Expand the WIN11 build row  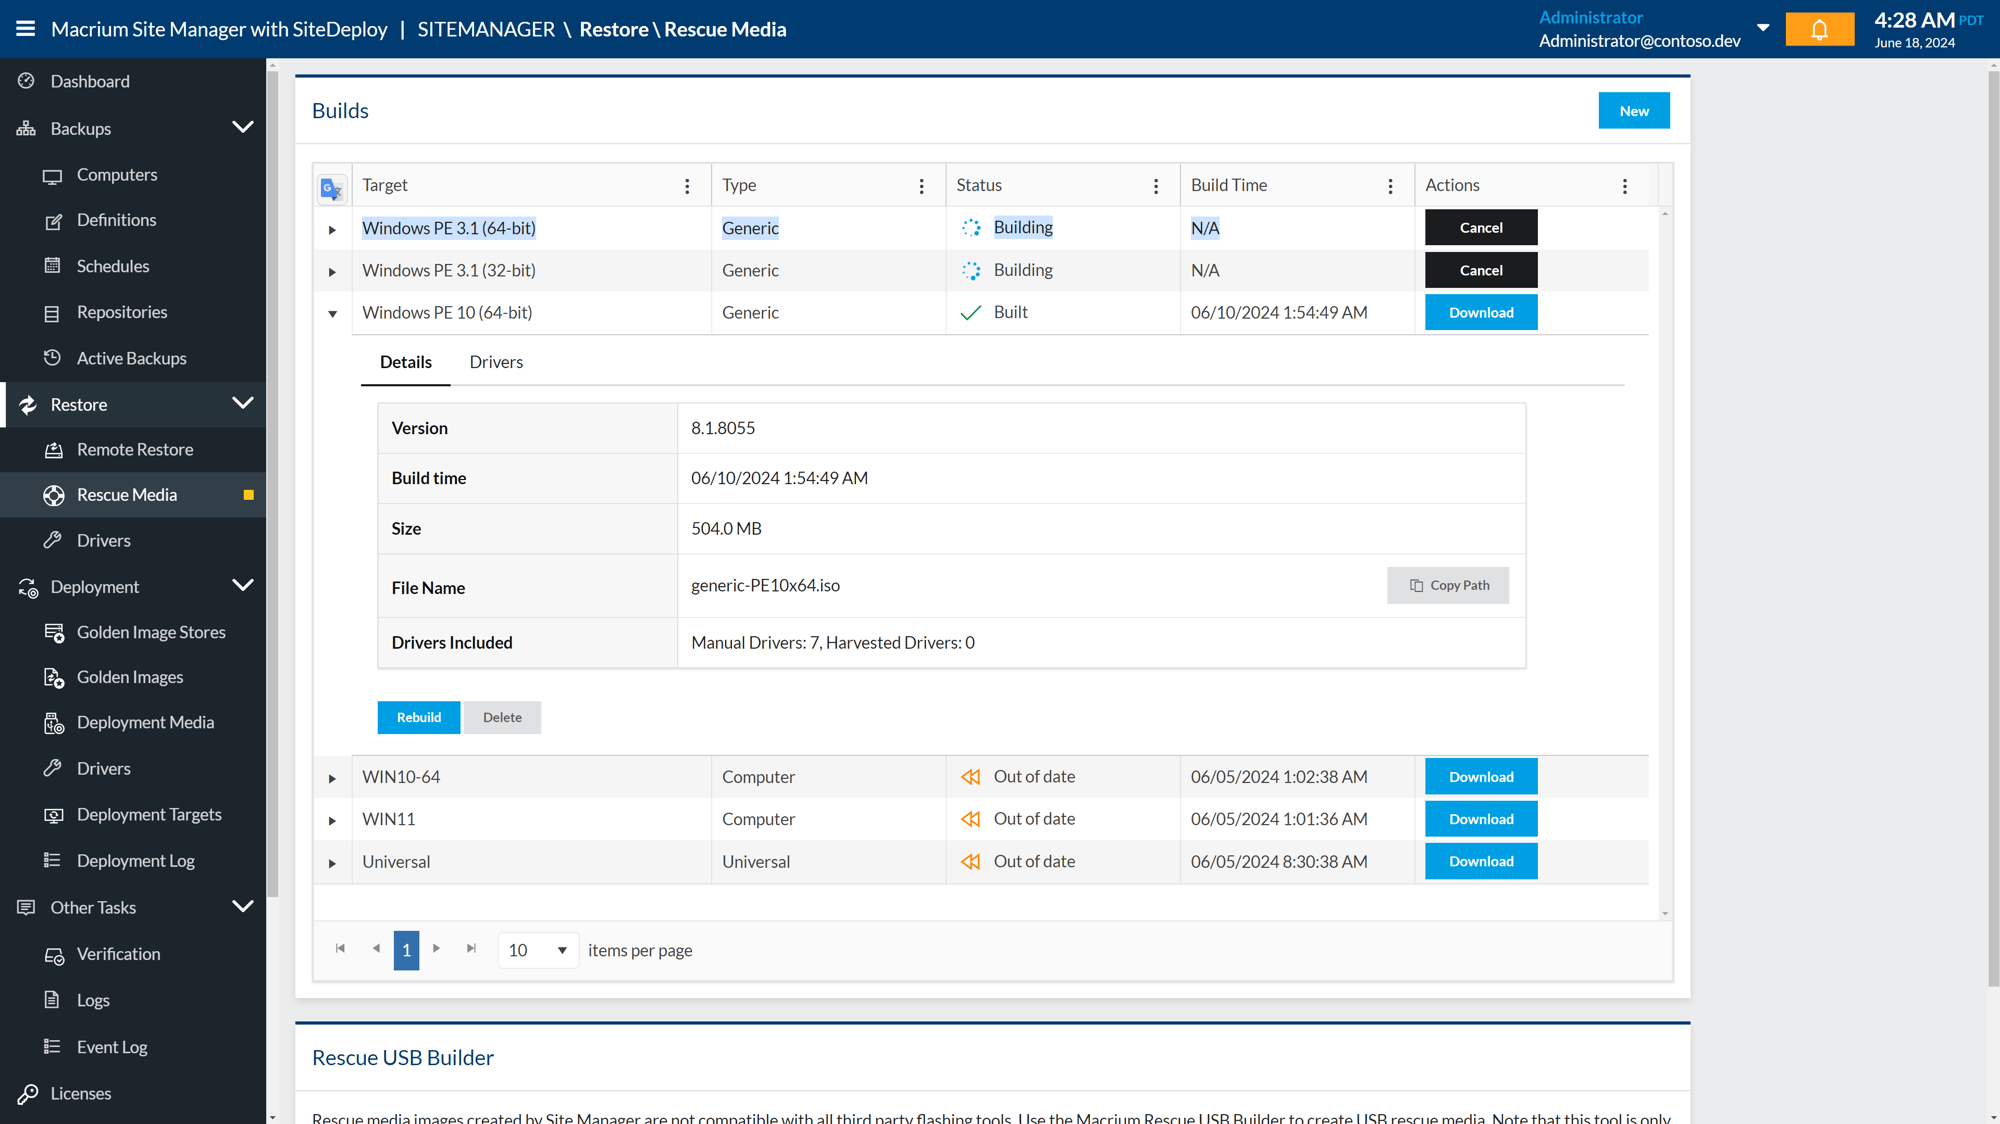tap(332, 820)
